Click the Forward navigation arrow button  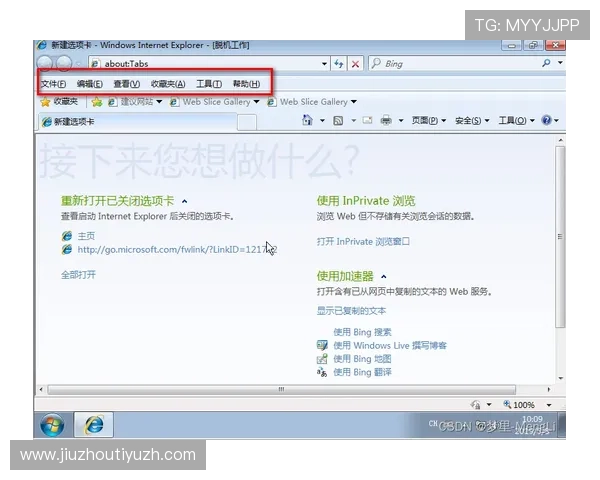(x=64, y=63)
